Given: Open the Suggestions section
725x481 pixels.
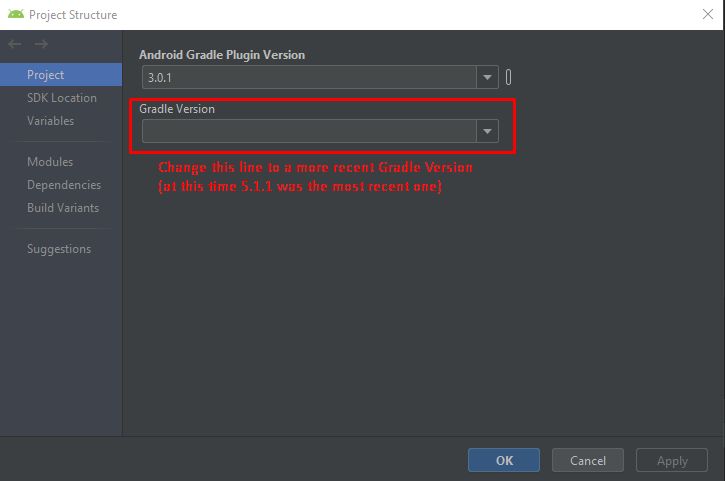Looking at the screenshot, I should (x=59, y=249).
